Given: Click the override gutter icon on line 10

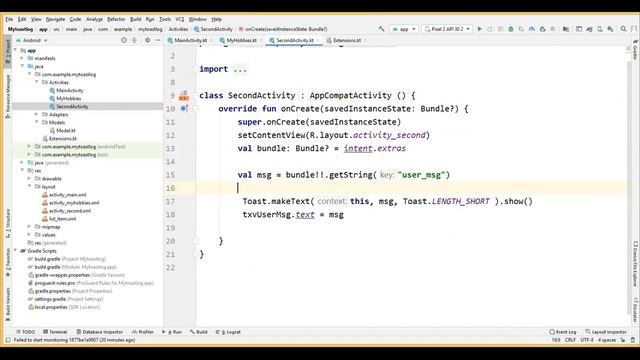Looking at the screenshot, I should pos(184,109).
